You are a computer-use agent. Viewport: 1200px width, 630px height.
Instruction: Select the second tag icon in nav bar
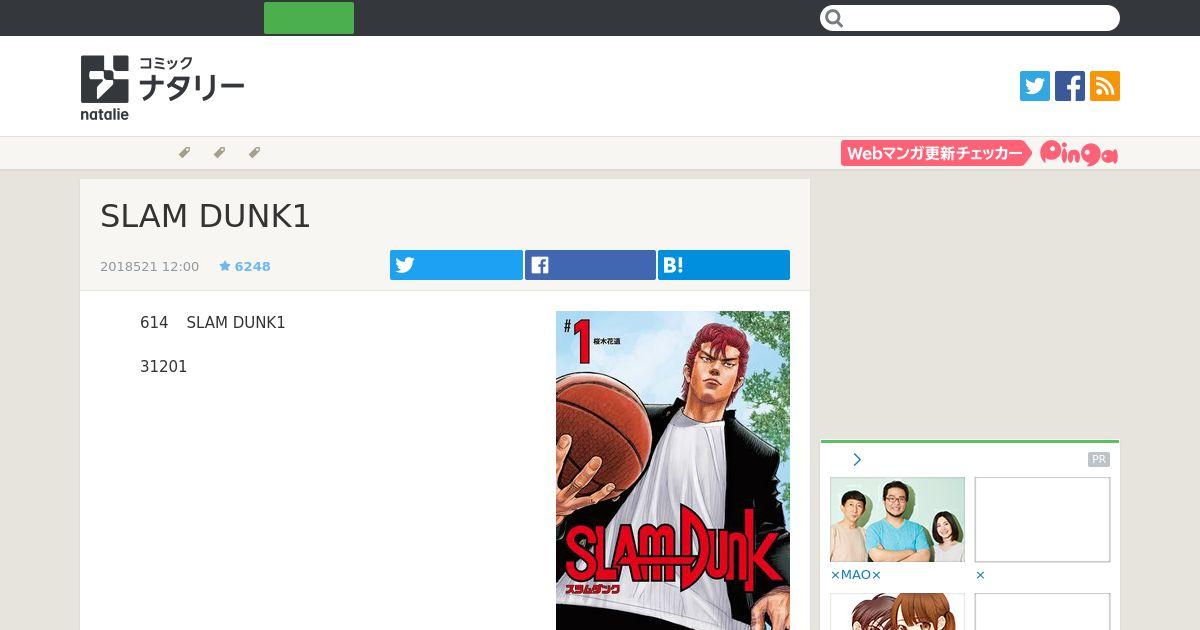click(219, 153)
